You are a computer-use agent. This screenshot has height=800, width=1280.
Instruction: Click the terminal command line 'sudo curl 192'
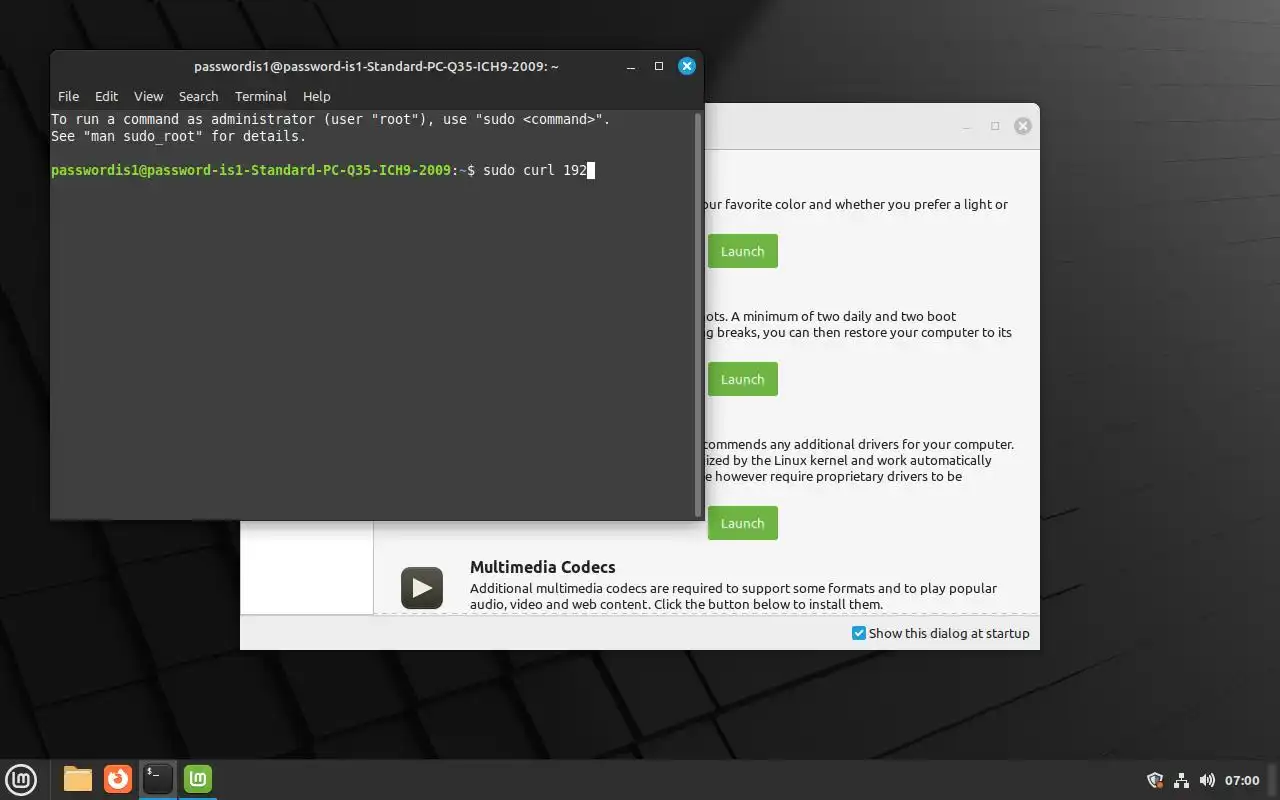click(534, 170)
